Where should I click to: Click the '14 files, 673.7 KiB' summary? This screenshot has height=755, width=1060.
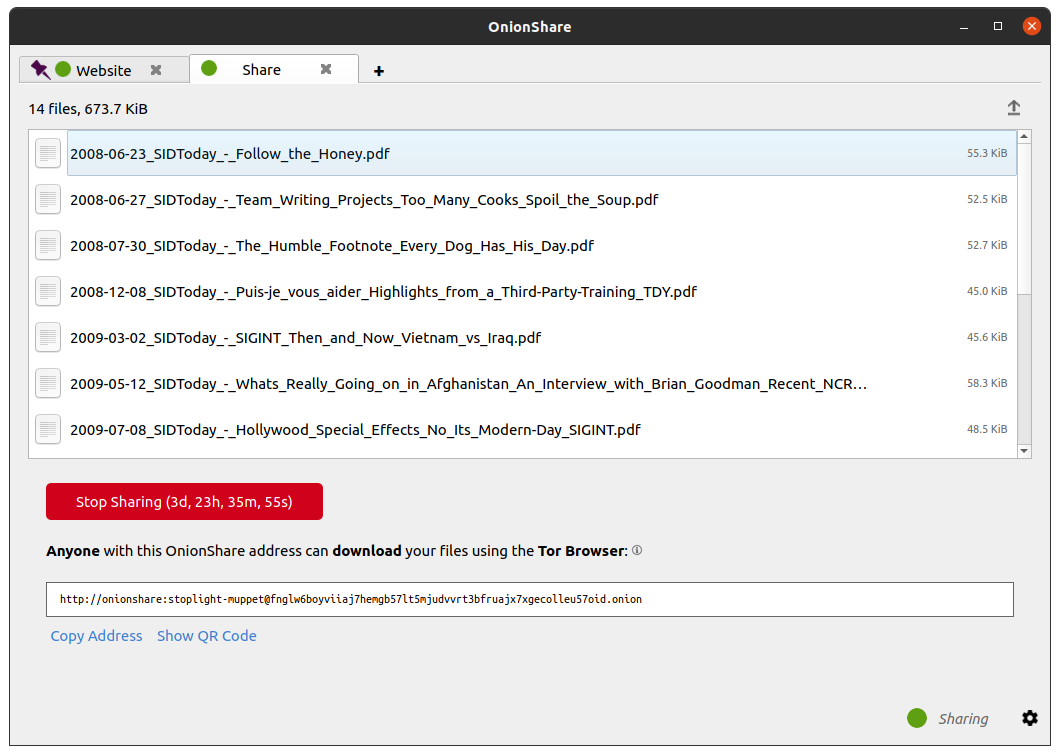point(88,109)
